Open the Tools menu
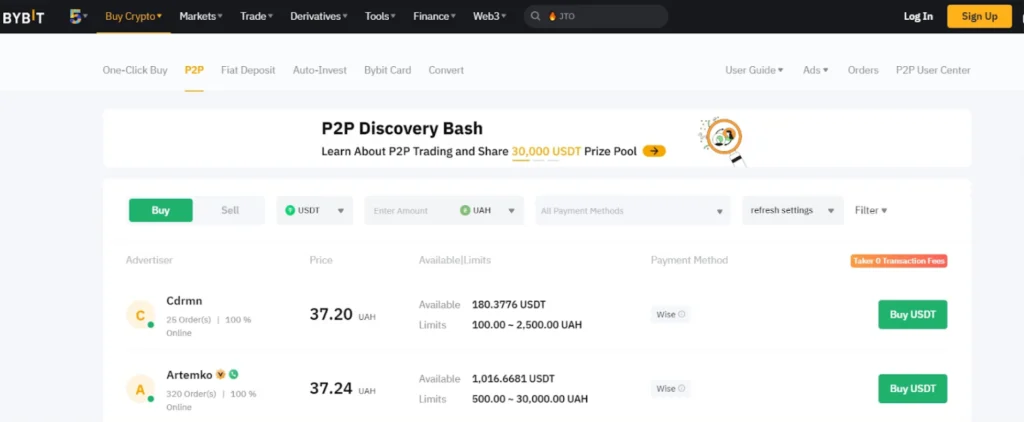Image resolution: width=1024 pixels, height=422 pixels. (381, 16)
